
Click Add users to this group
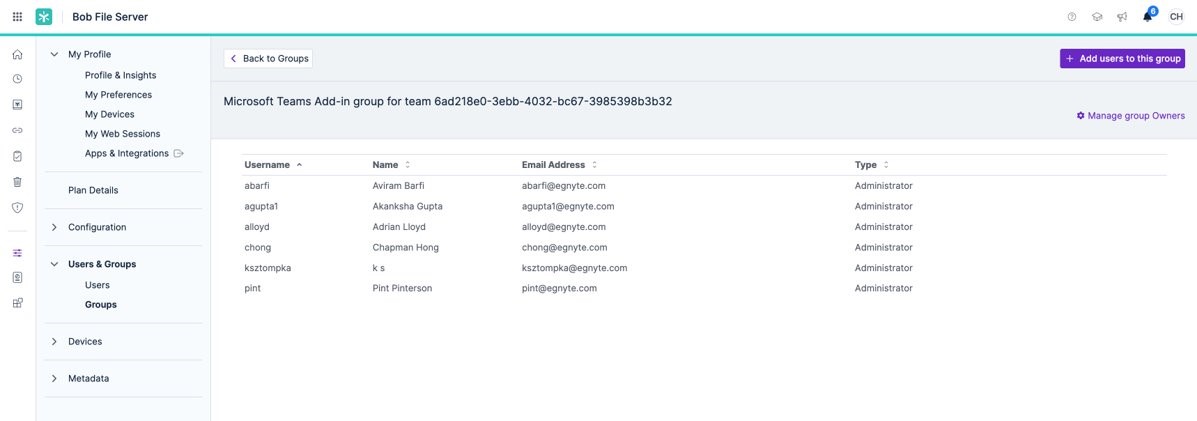1122,59
